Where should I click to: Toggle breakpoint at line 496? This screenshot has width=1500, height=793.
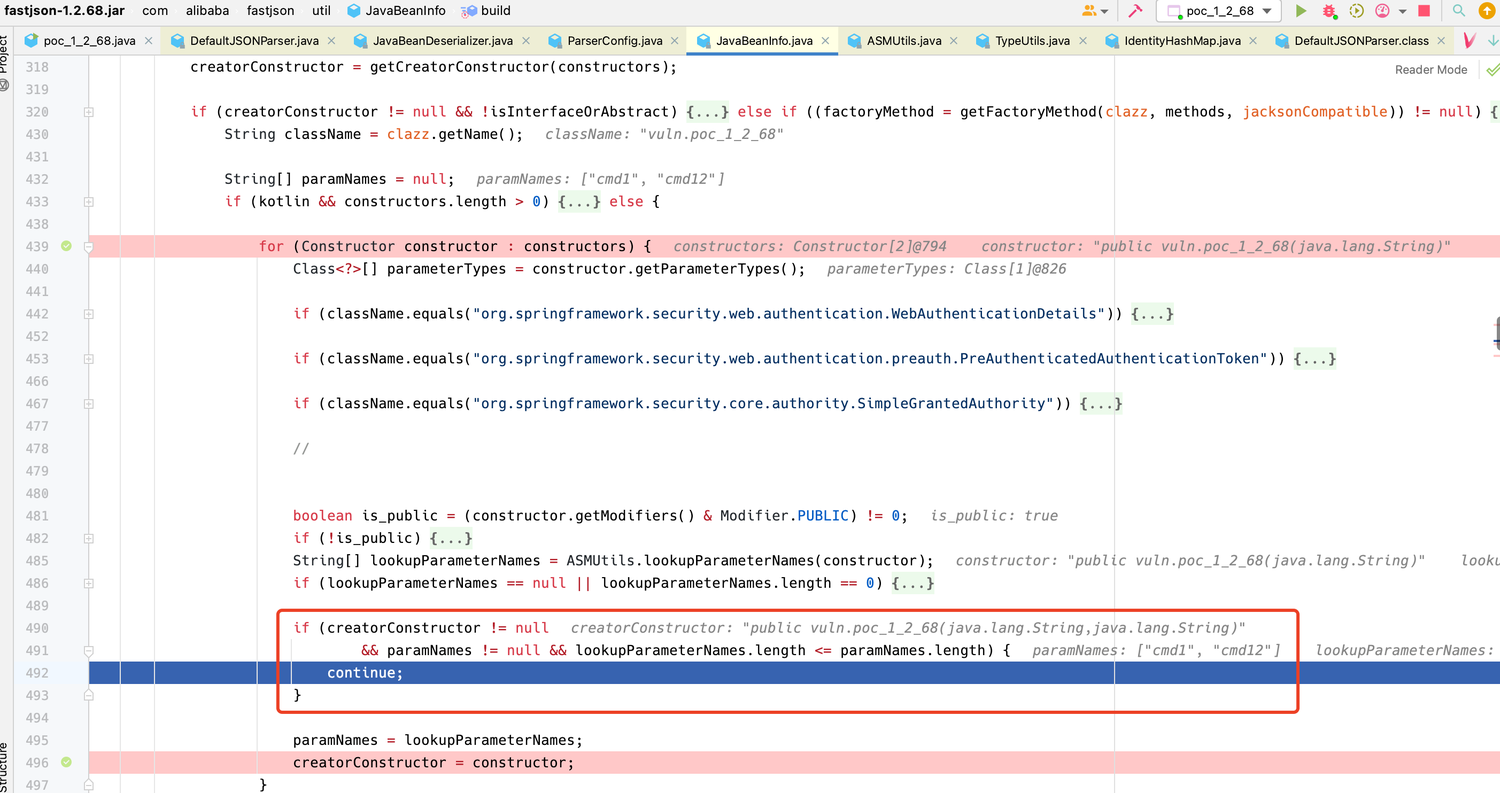point(66,762)
